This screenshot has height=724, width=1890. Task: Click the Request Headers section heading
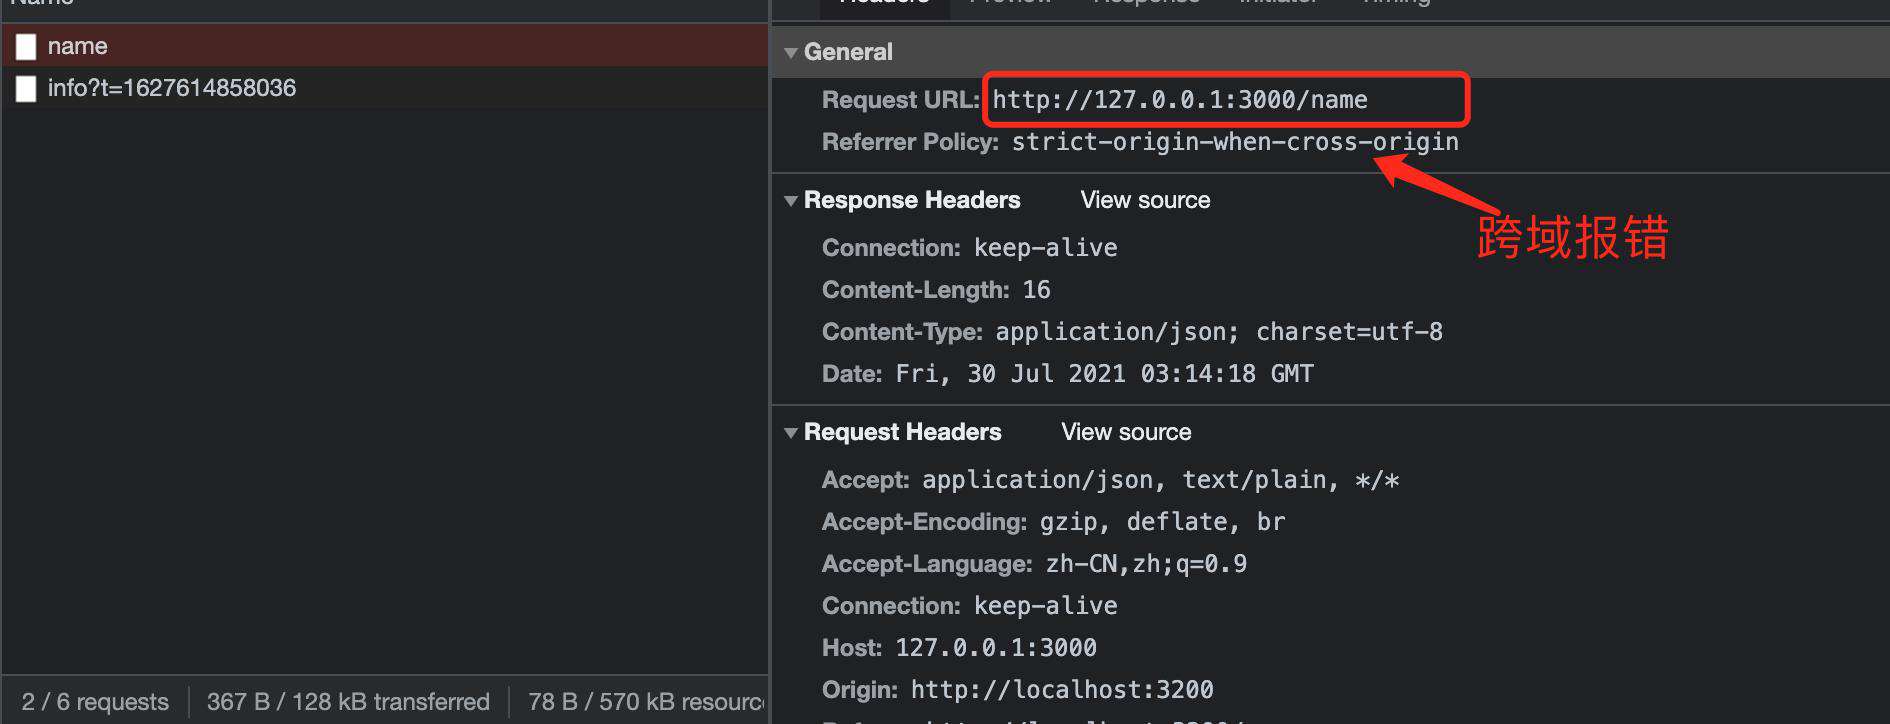tap(902, 432)
